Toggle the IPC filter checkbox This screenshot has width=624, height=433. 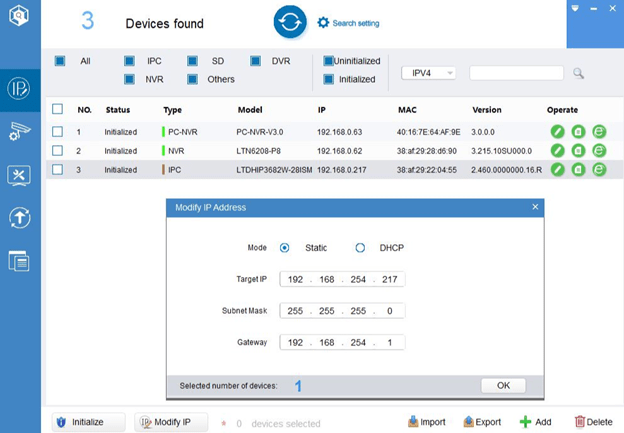click(129, 61)
